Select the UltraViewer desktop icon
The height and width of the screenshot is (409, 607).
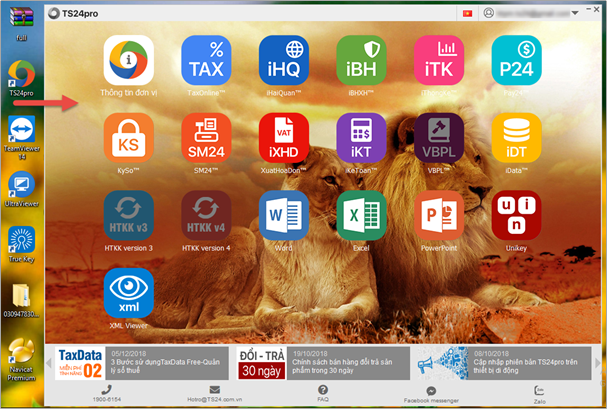(x=22, y=189)
